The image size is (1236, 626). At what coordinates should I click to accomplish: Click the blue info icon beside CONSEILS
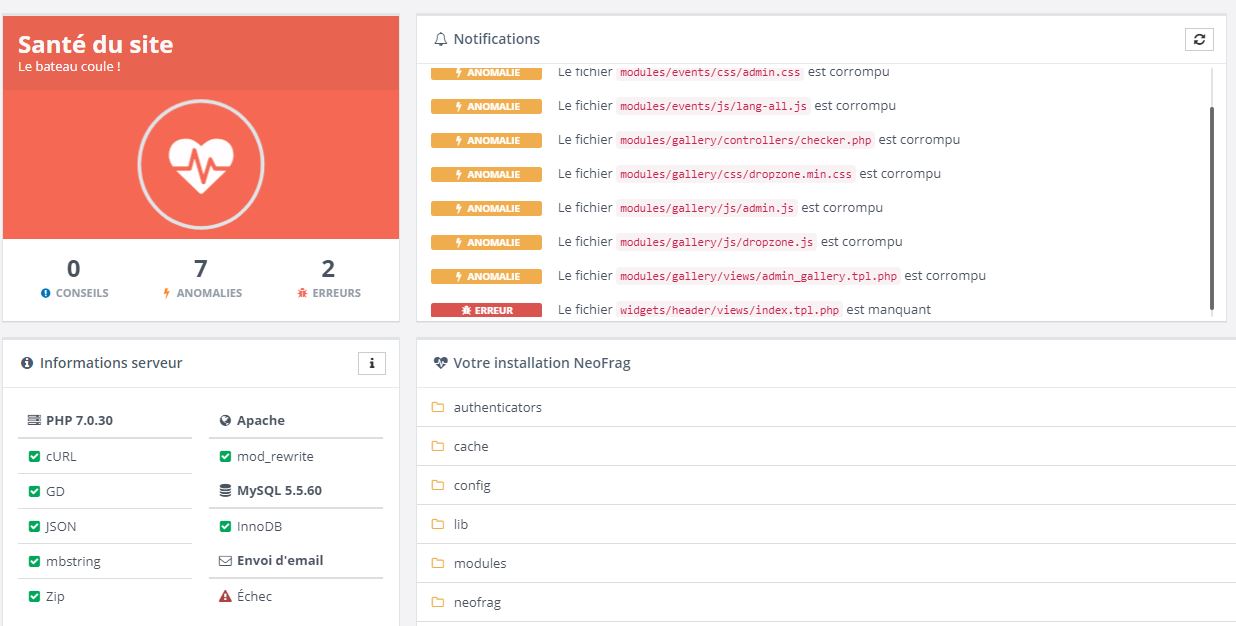[45, 293]
